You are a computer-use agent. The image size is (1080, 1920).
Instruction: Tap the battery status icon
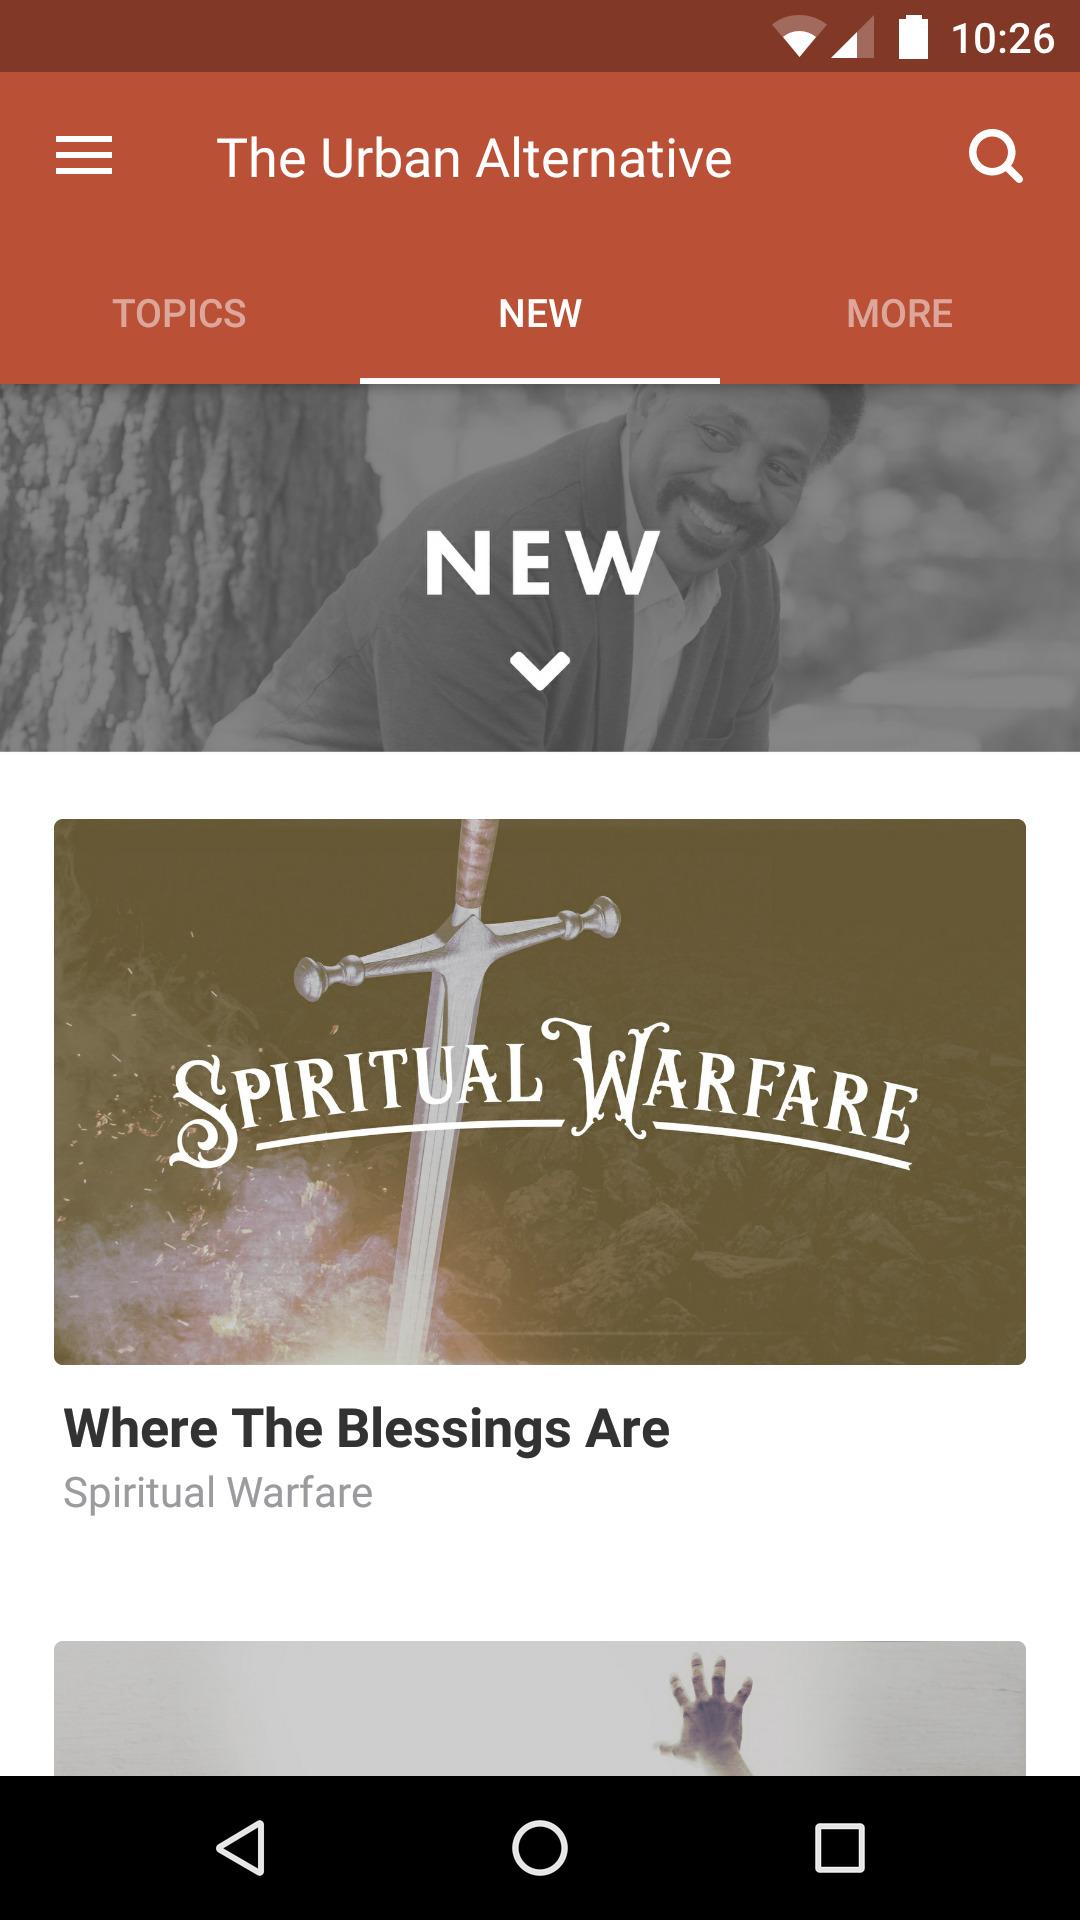click(x=913, y=37)
